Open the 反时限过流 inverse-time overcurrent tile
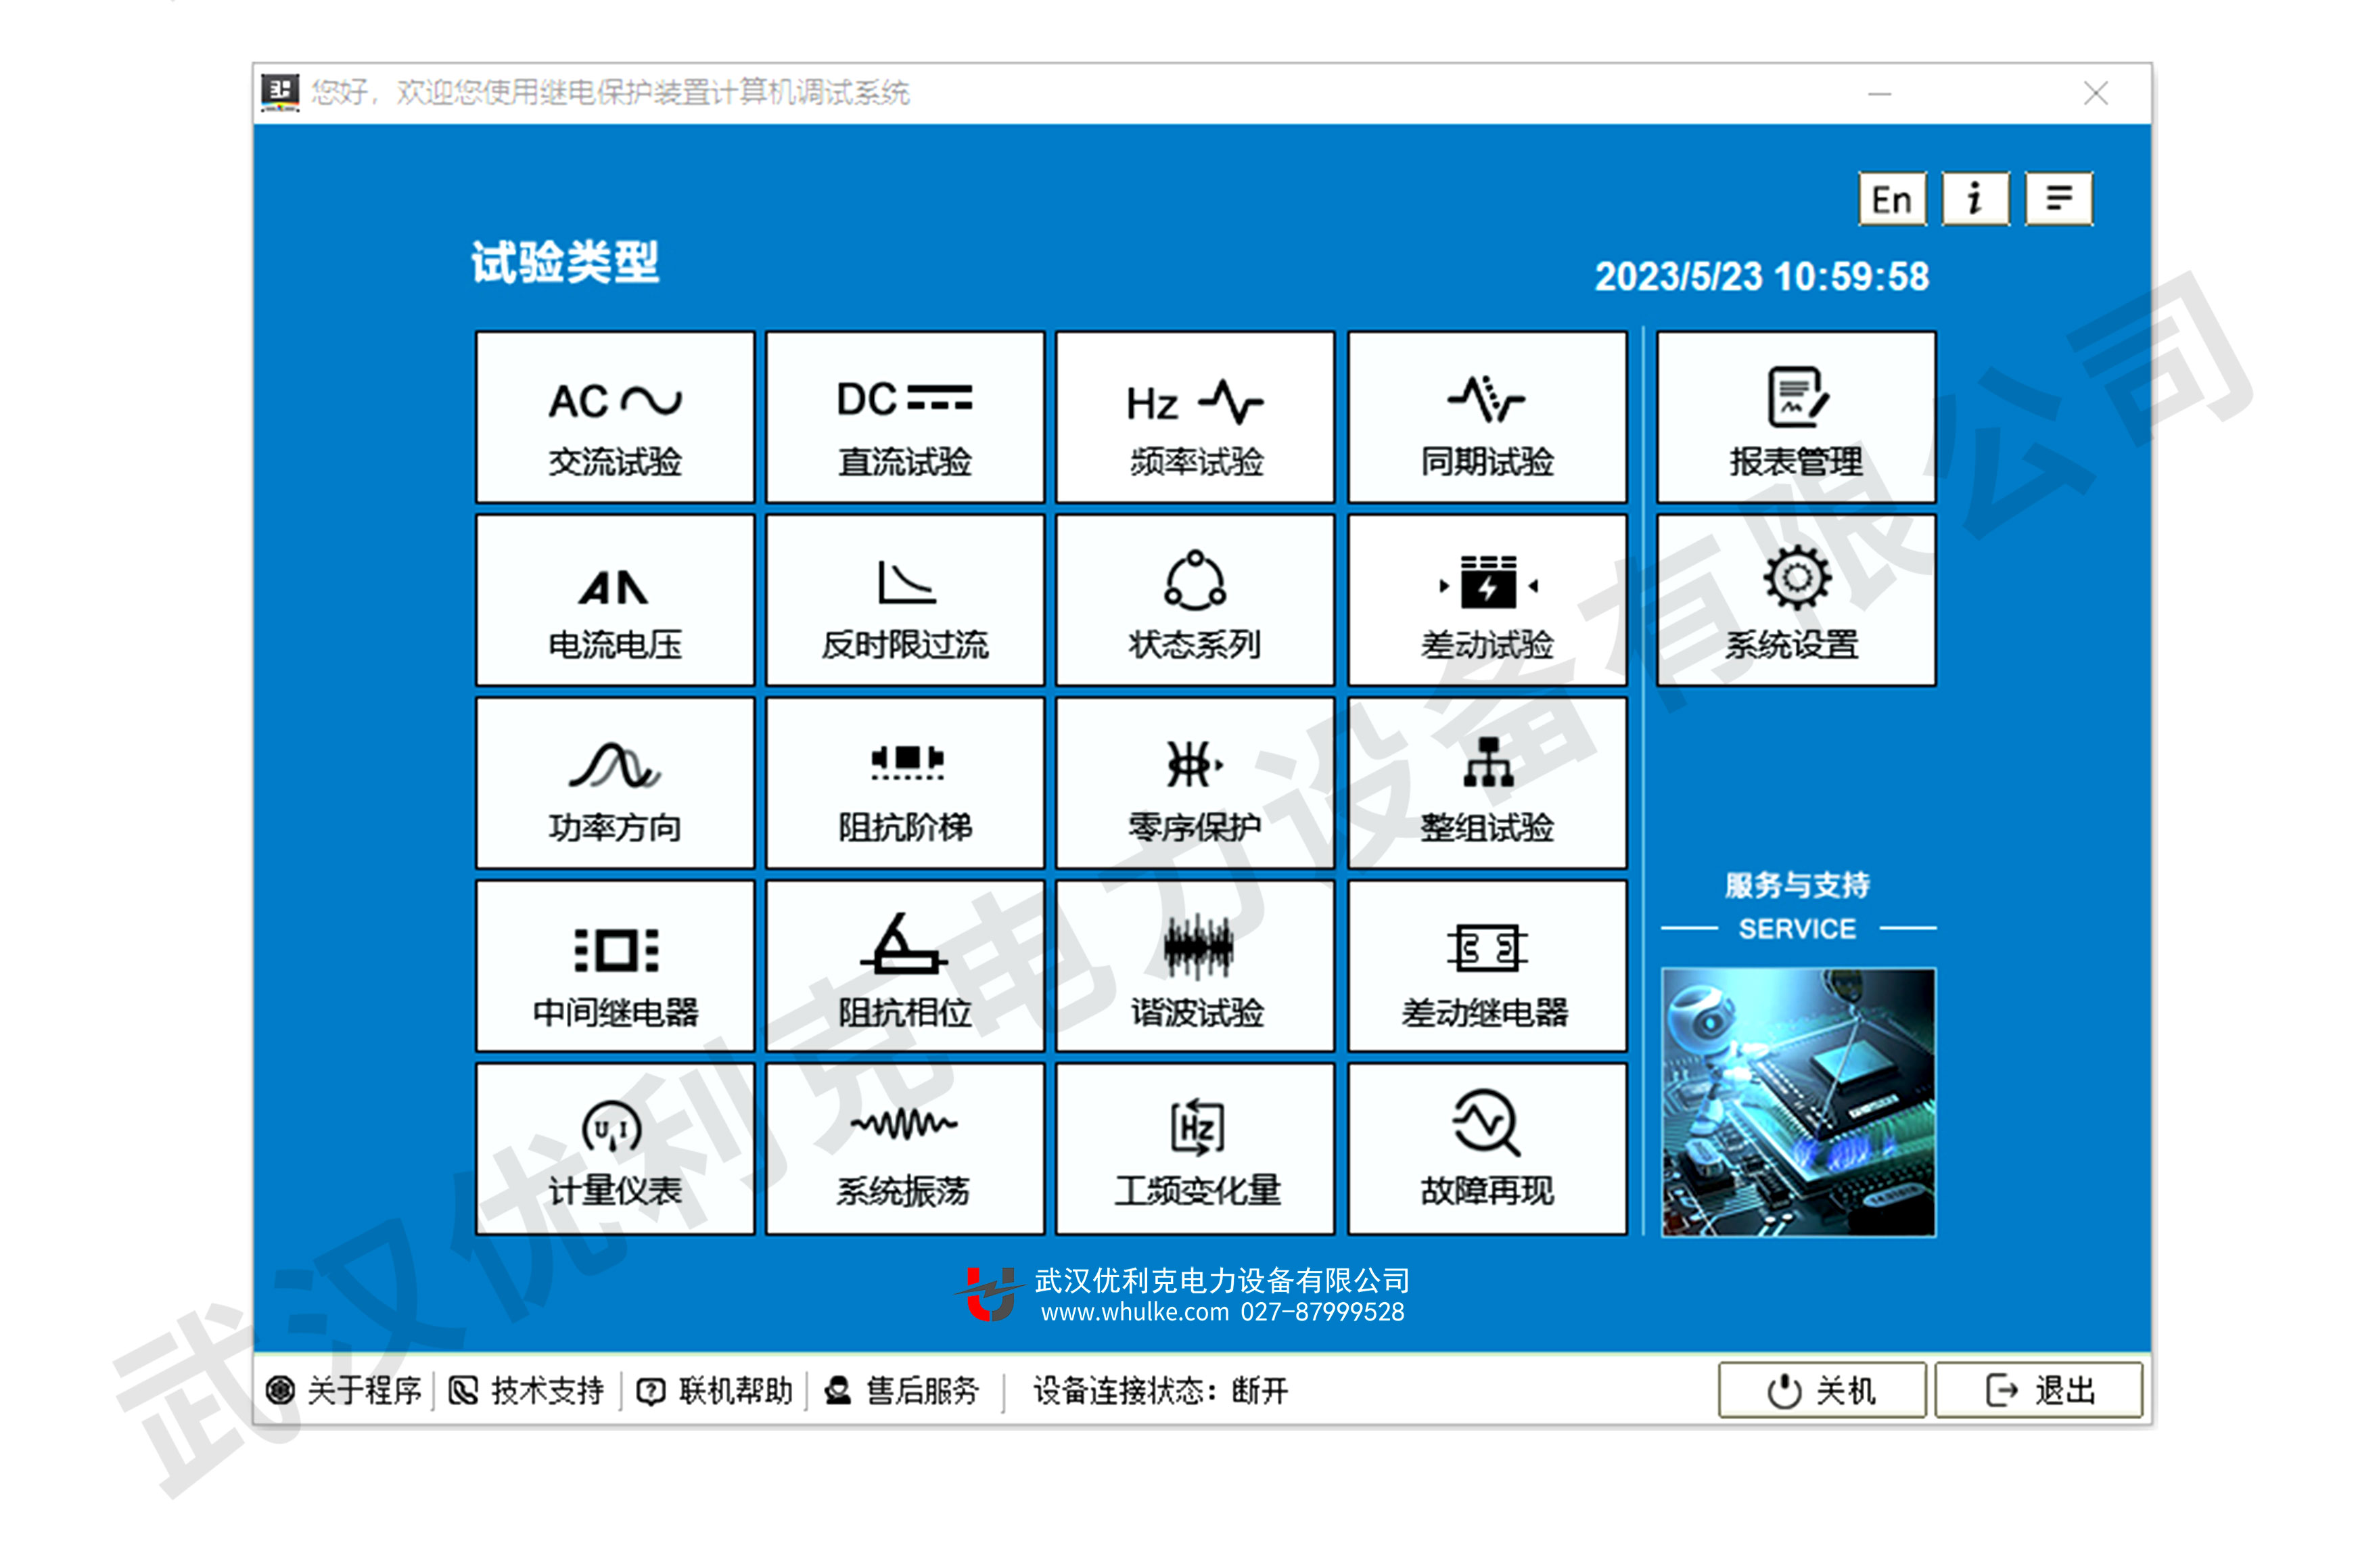The height and width of the screenshot is (1568, 2358). (x=904, y=600)
